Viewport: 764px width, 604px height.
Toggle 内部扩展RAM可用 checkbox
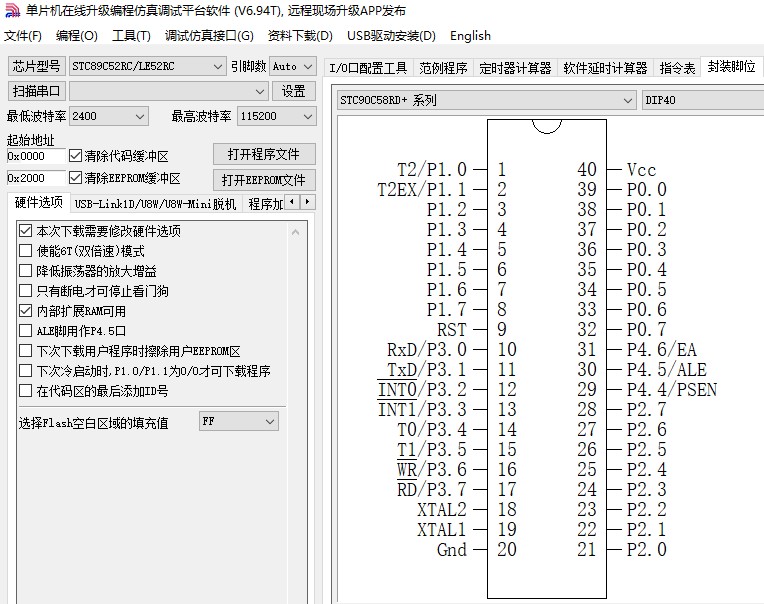coord(25,311)
